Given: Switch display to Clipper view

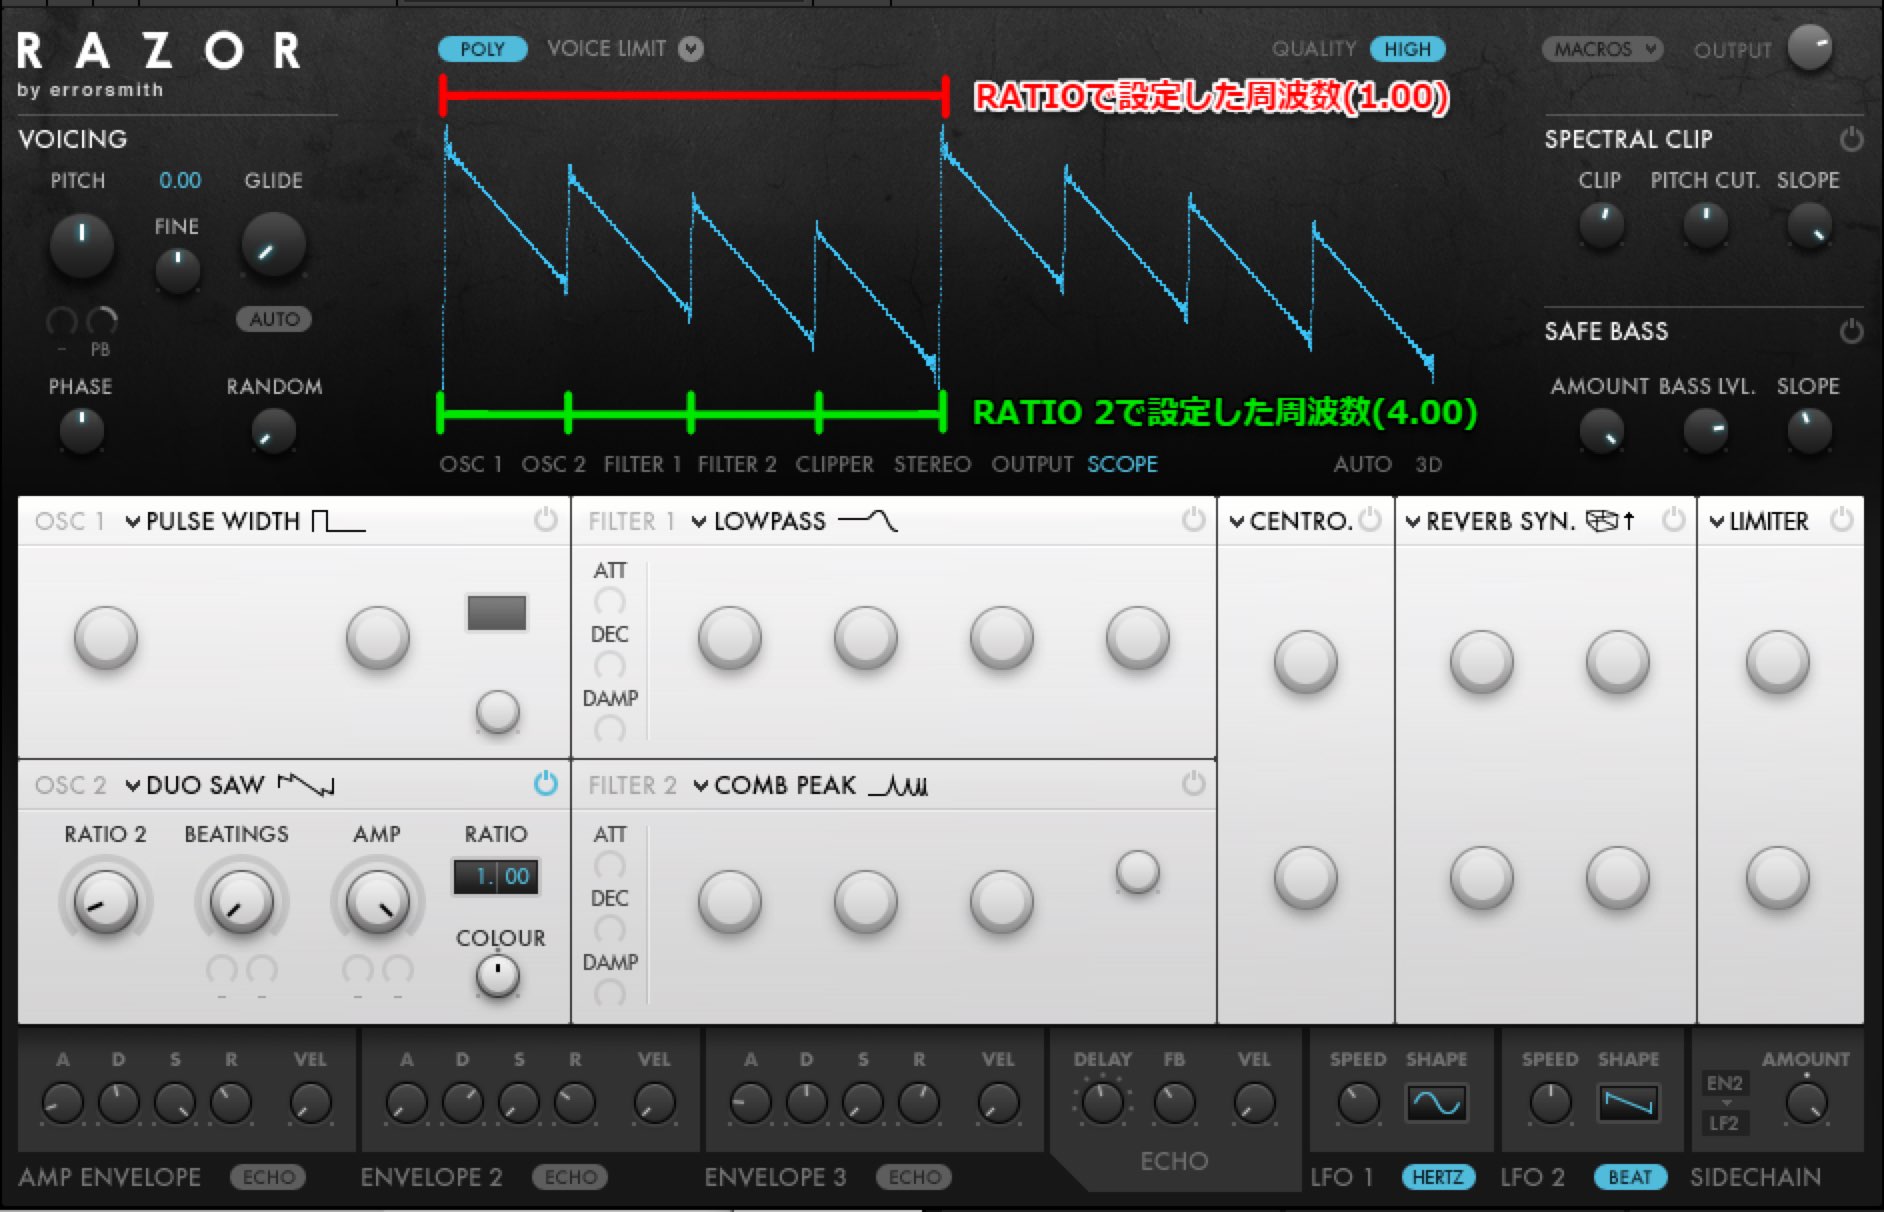Looking at the screenshot, I should point(834,464).
